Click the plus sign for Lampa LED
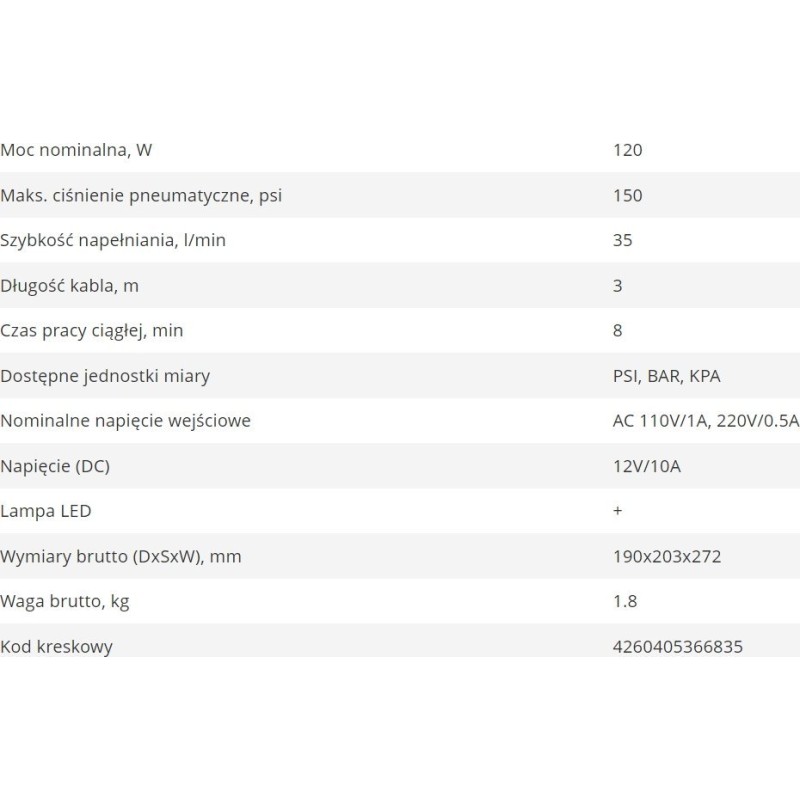The image size is (800, 800). coord(617,511)
